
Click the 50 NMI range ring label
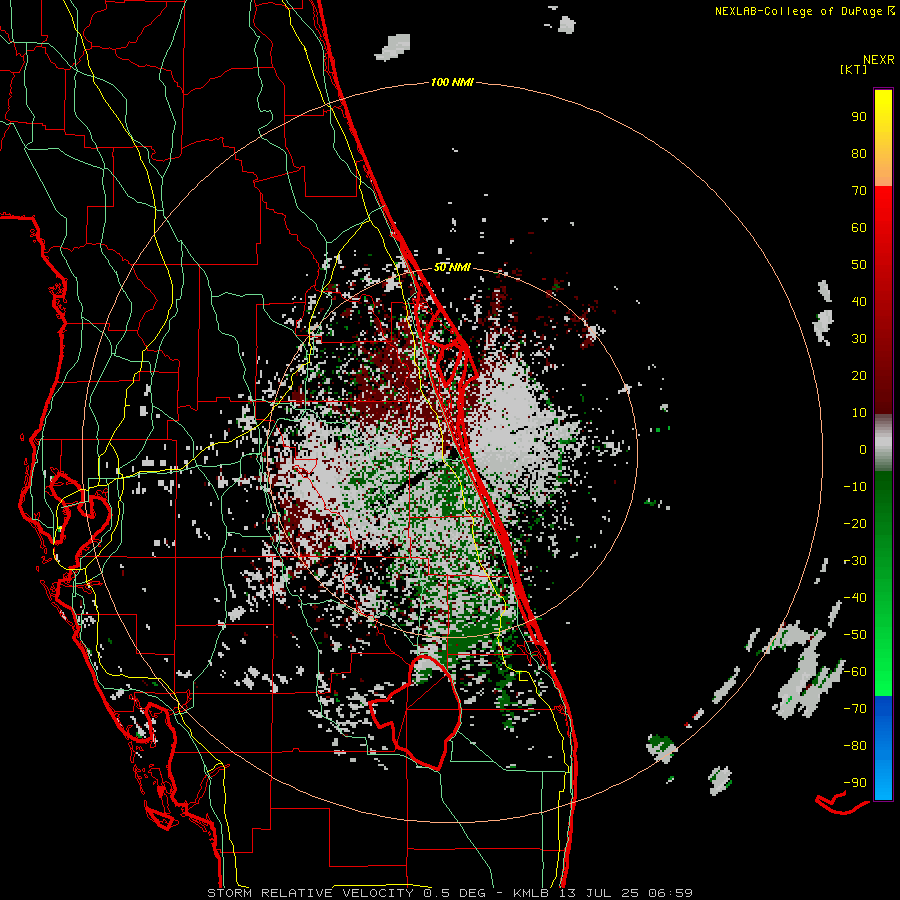click(452, 267)
